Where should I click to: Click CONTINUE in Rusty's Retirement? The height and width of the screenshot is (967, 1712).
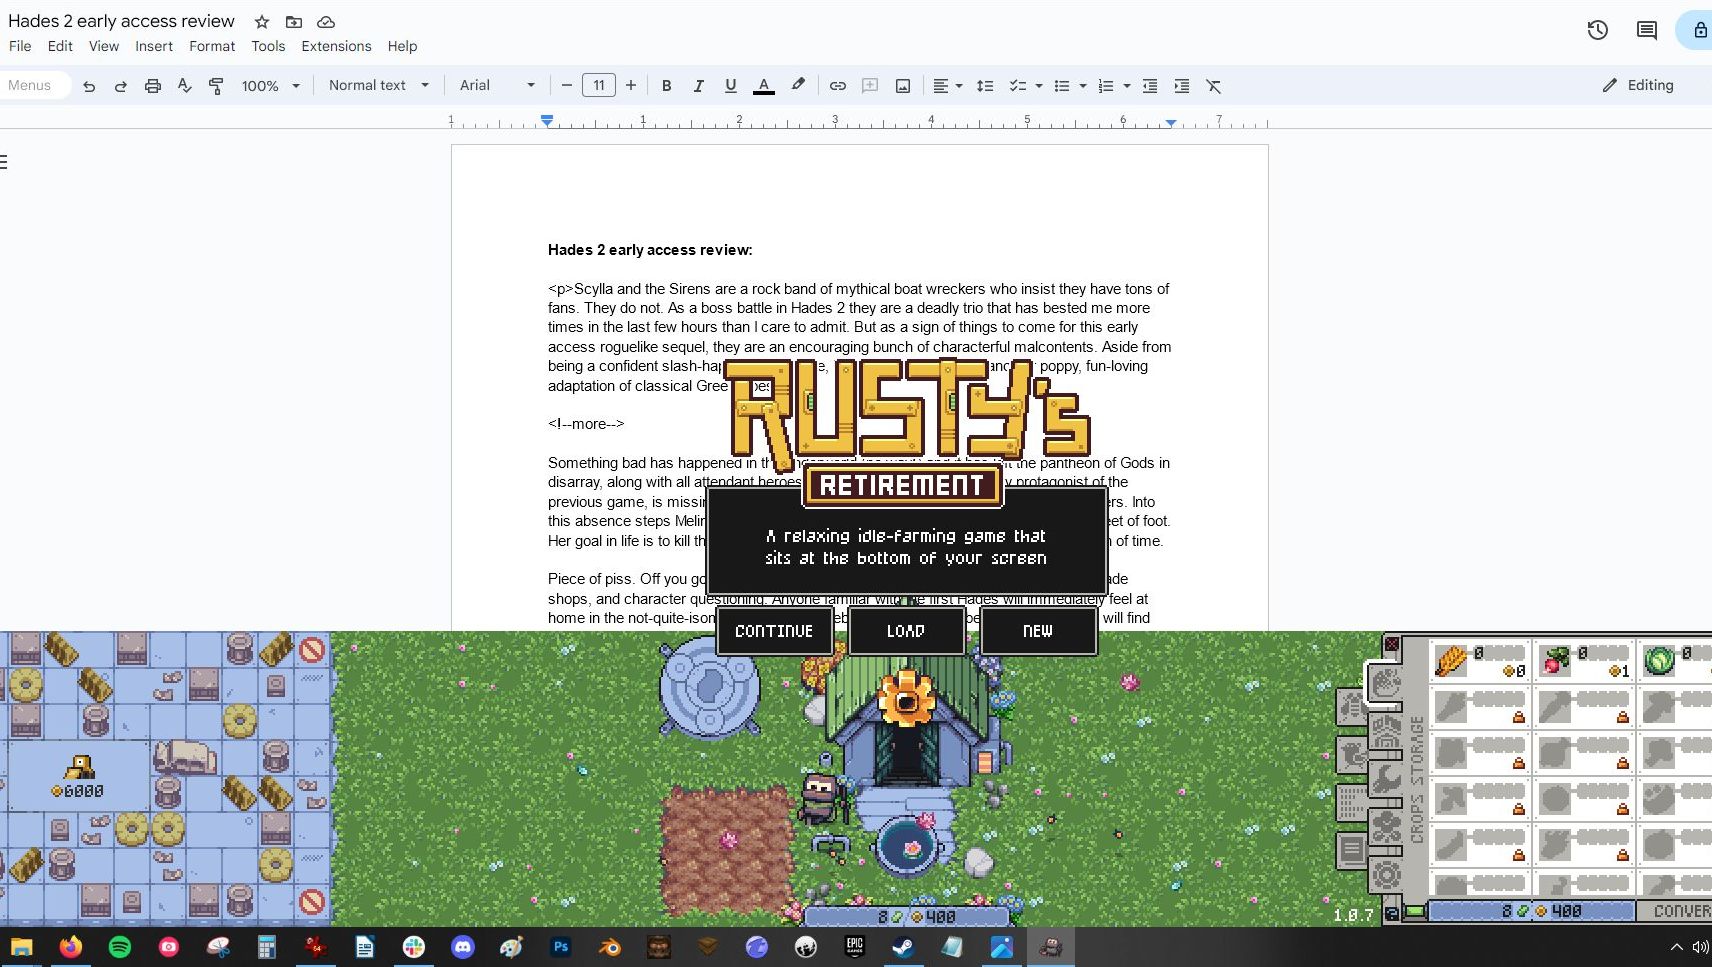pos(774,631)
